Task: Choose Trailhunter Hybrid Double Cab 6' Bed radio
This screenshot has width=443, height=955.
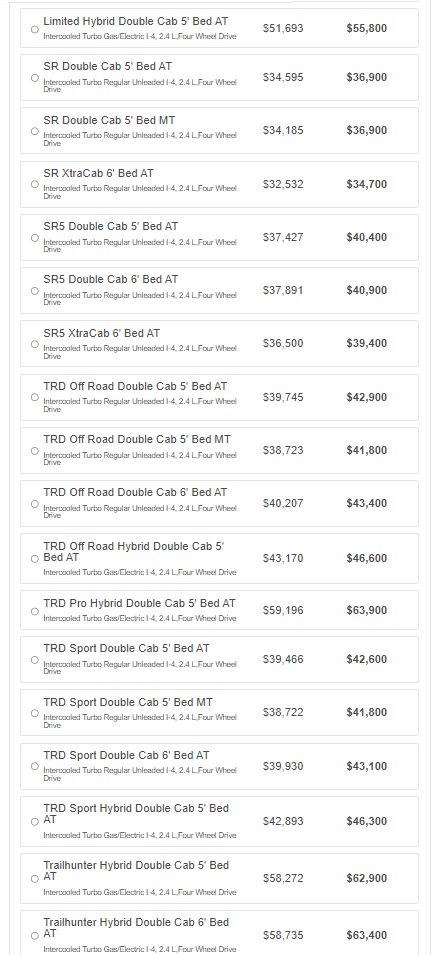Action: click(35, 936)
